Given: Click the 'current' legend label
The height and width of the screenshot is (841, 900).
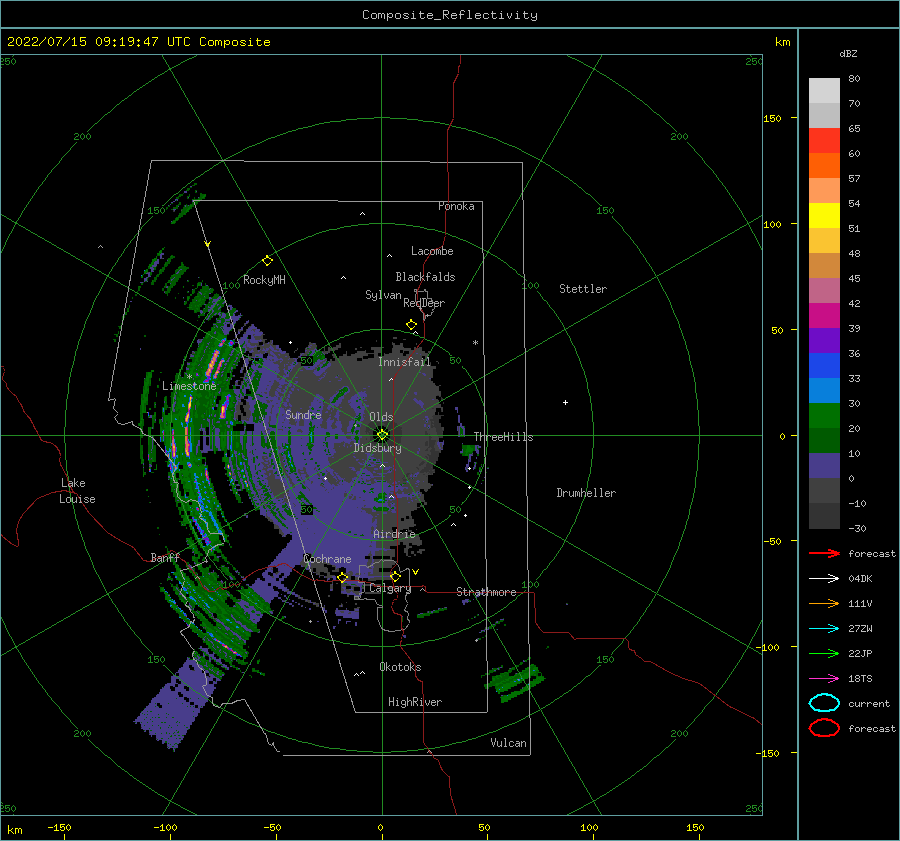Looking at the screenshot, I should point(869,703).
